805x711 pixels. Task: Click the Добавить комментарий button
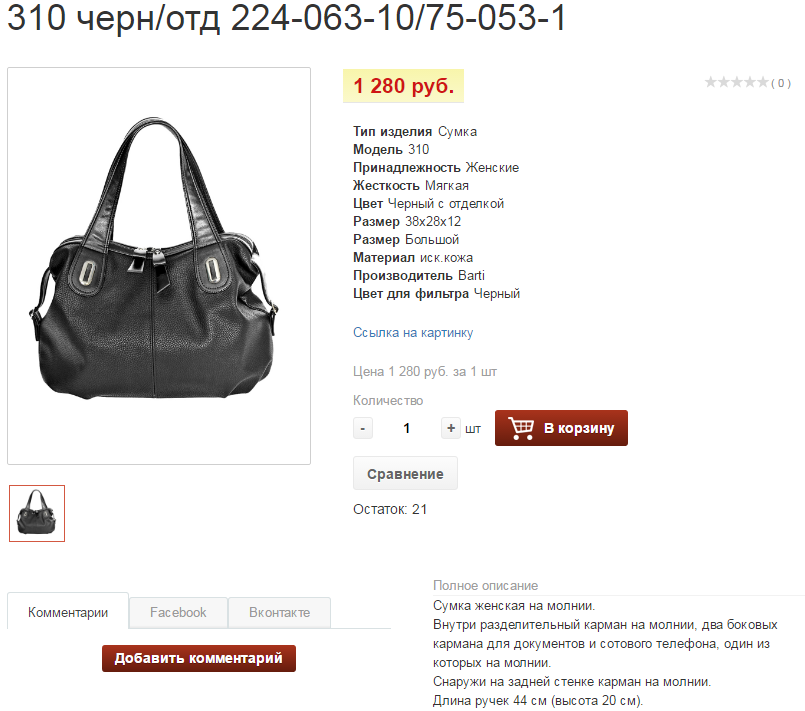pos(199,658)
